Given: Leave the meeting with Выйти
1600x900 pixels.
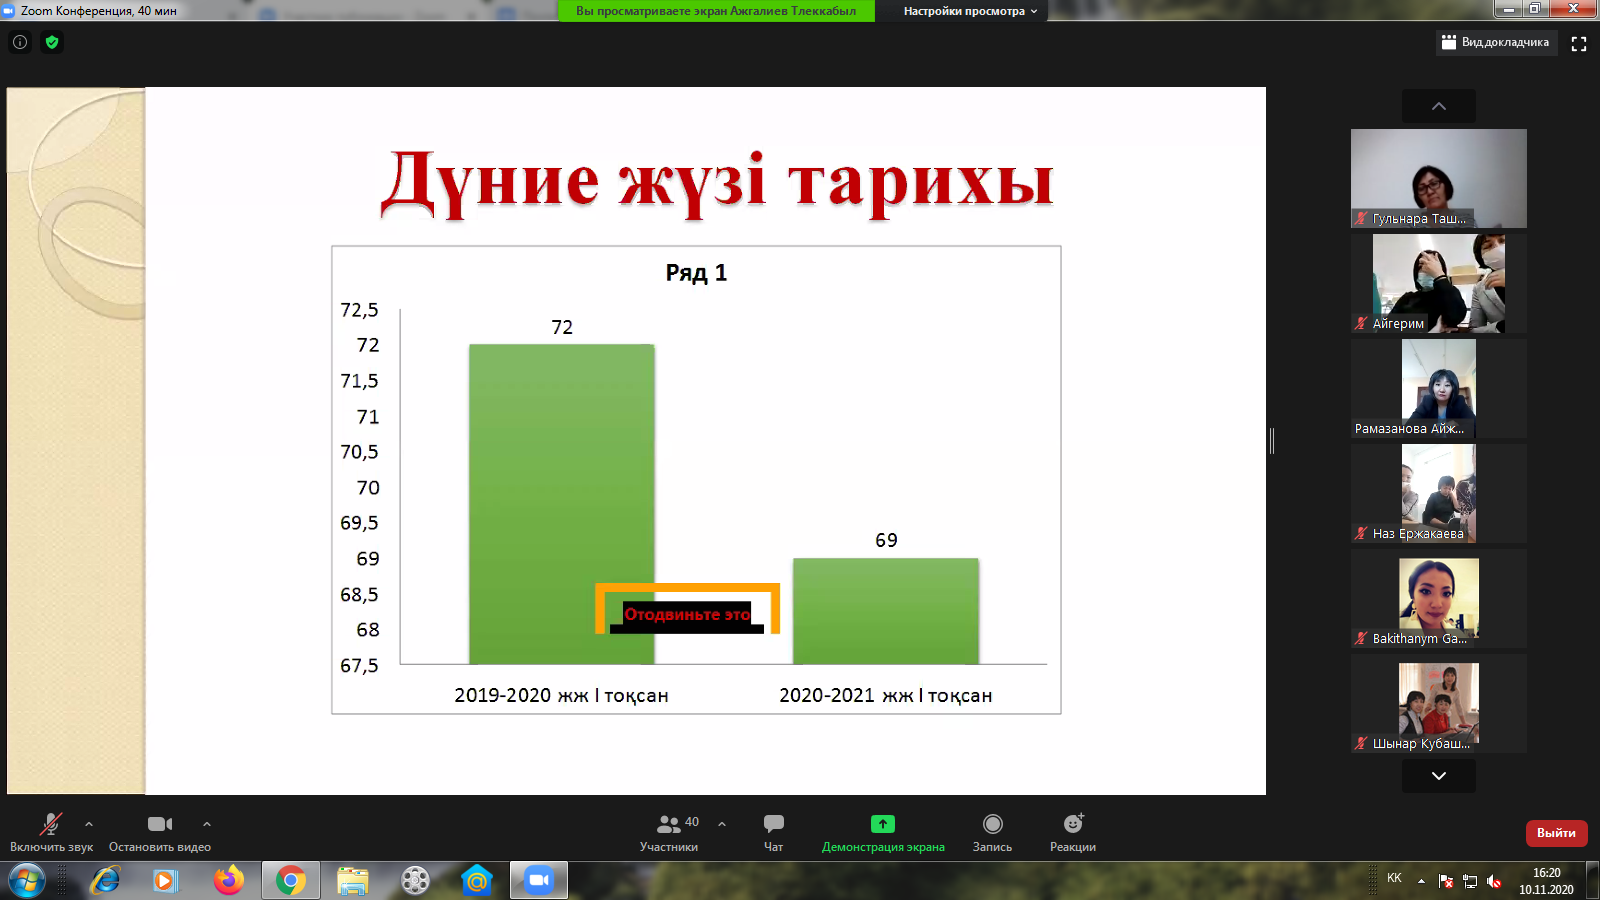Looking at the screenshot, I should 1555,832.
